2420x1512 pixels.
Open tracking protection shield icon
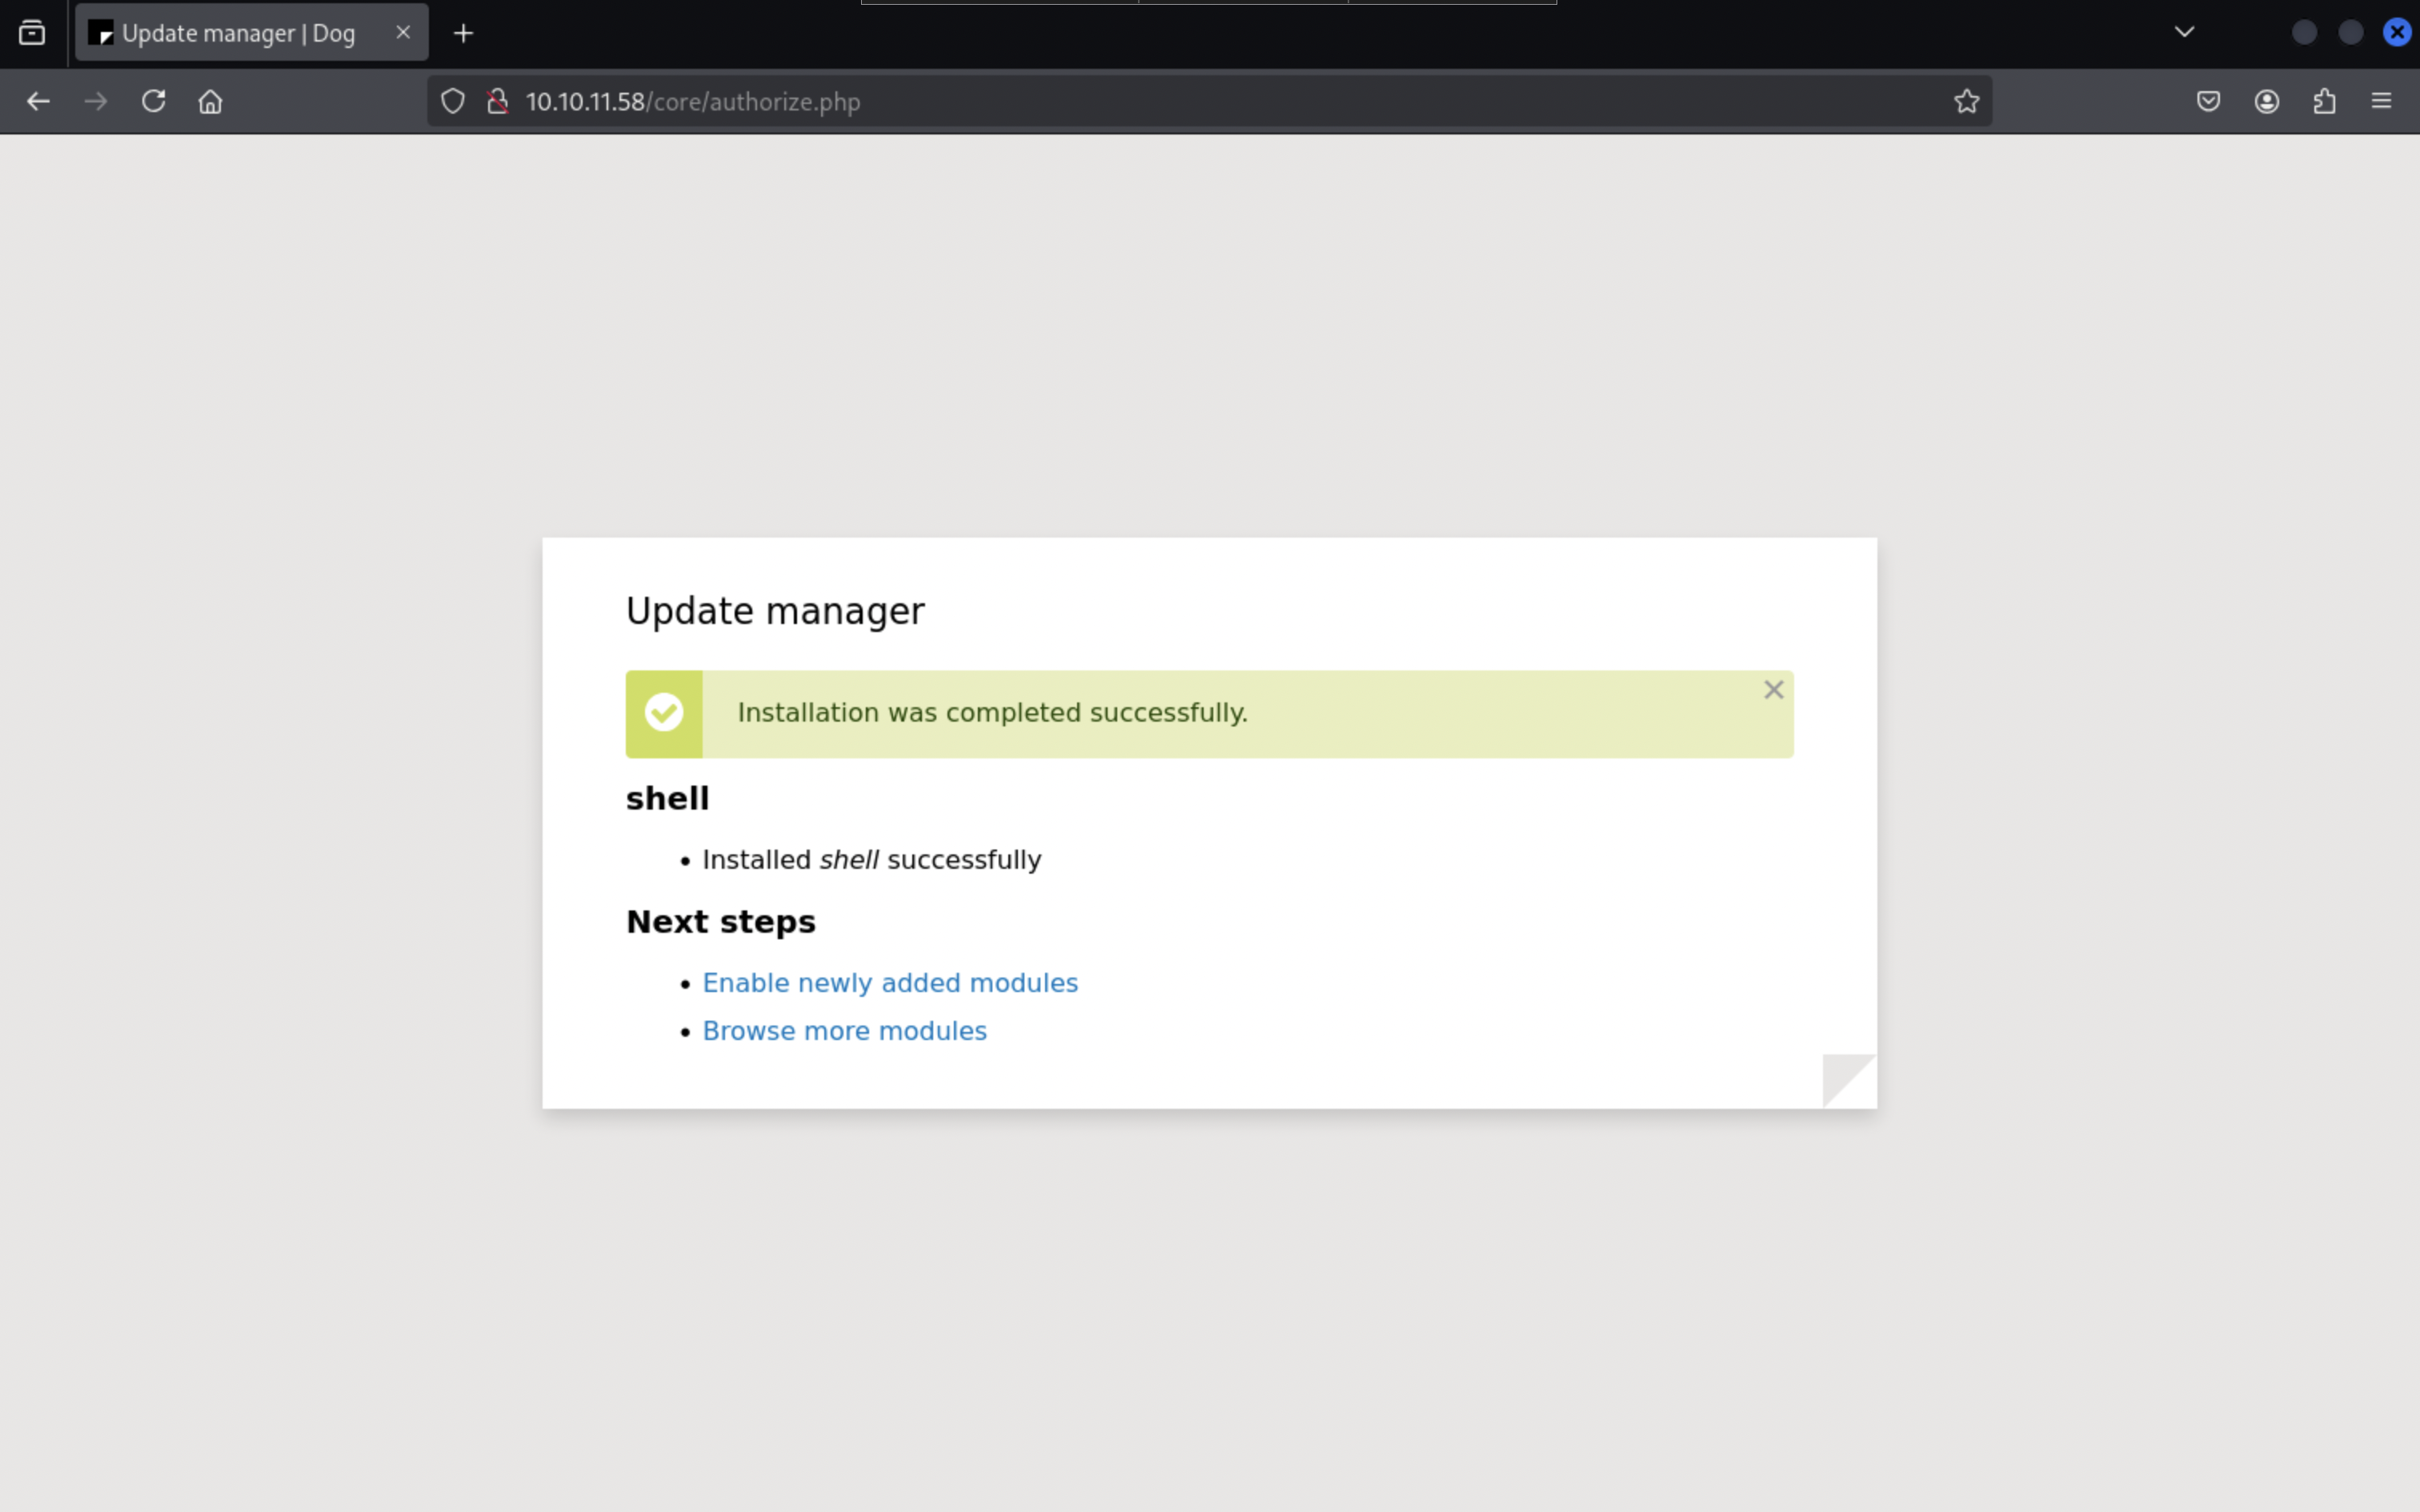(x=453, y=101)
